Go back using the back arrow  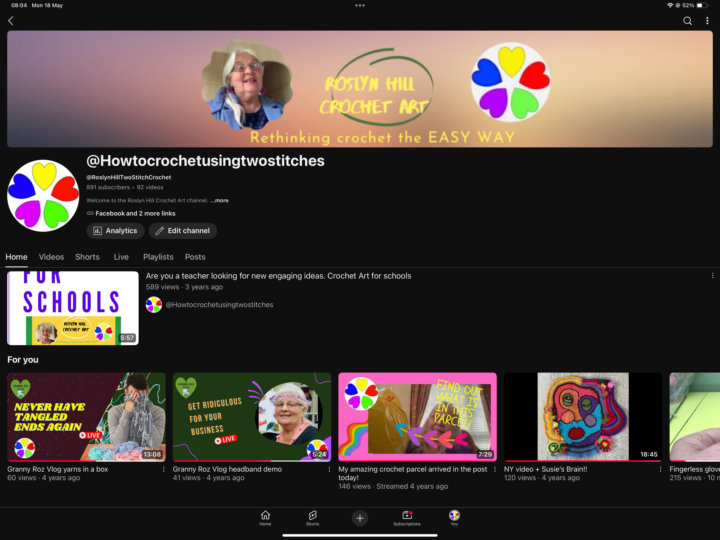pos(11,21)
